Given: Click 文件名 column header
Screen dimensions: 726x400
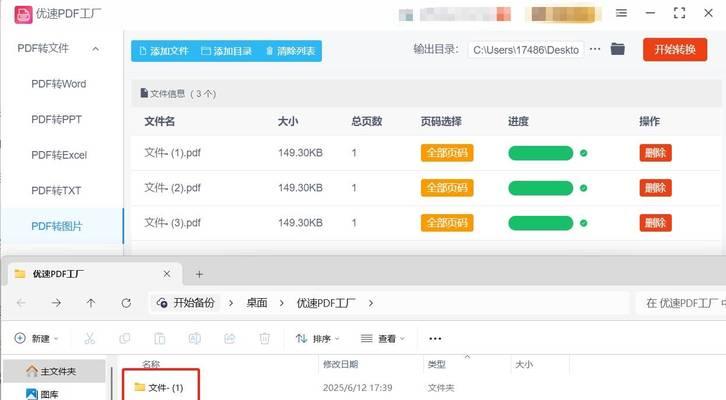Looking at the screenshot, I should click(x=160, y=121).
